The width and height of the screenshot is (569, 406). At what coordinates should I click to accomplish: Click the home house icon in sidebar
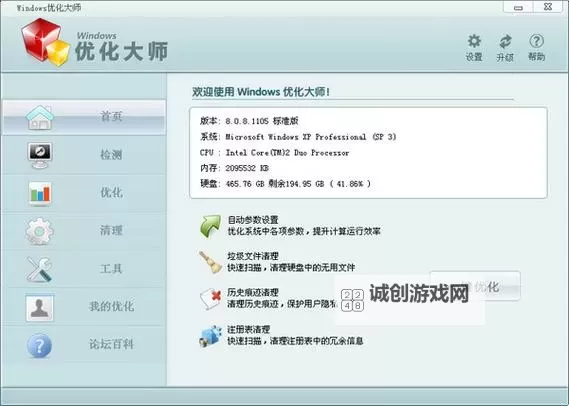[40, 117]
